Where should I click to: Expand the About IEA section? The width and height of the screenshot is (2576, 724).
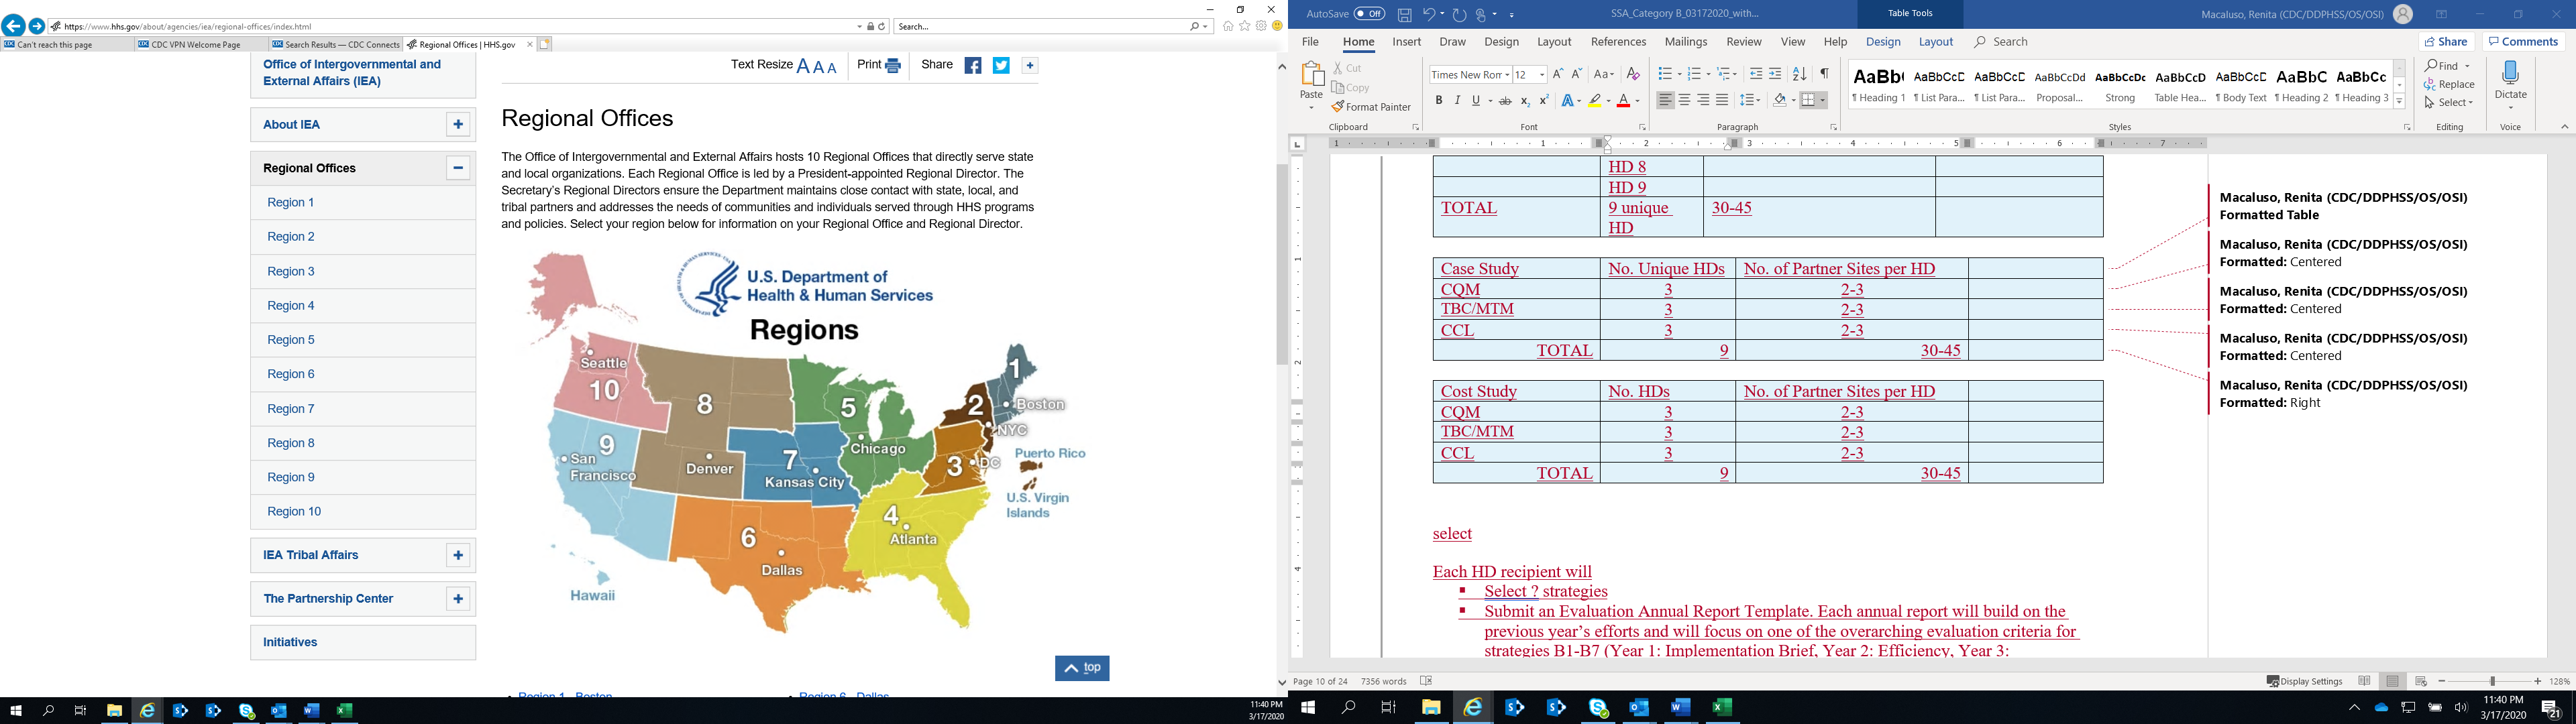pos(458,125)
